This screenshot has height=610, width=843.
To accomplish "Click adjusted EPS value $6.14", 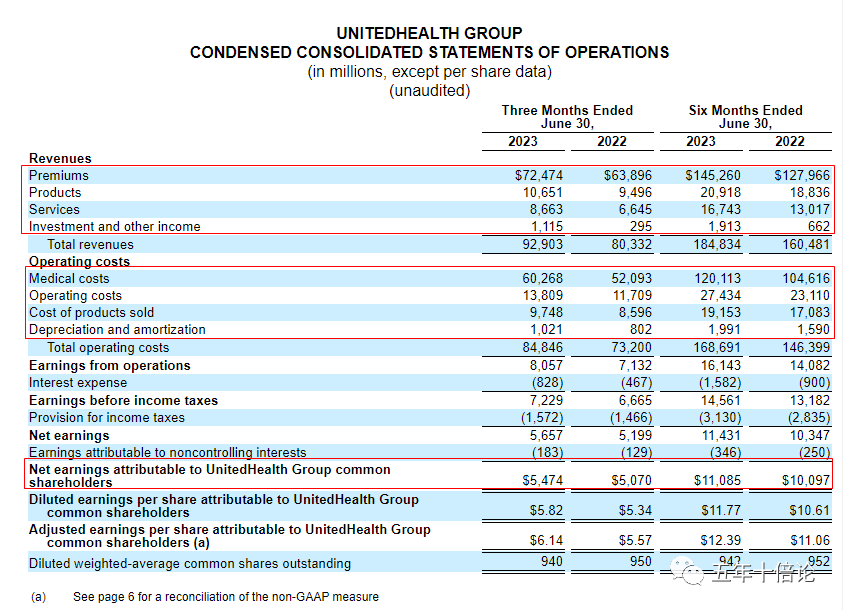I will click(x=546, y=541).
